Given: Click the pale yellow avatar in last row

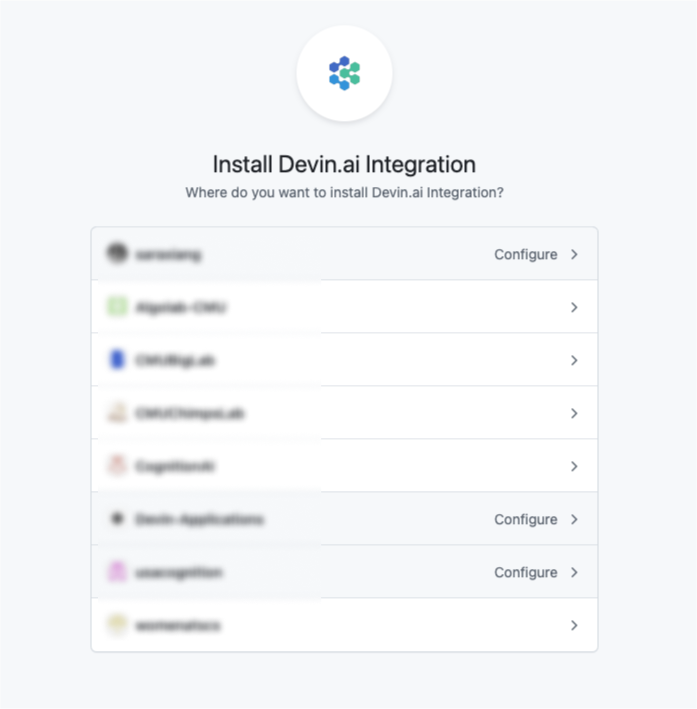Looking at the screenshot, I should click(117, 624).
